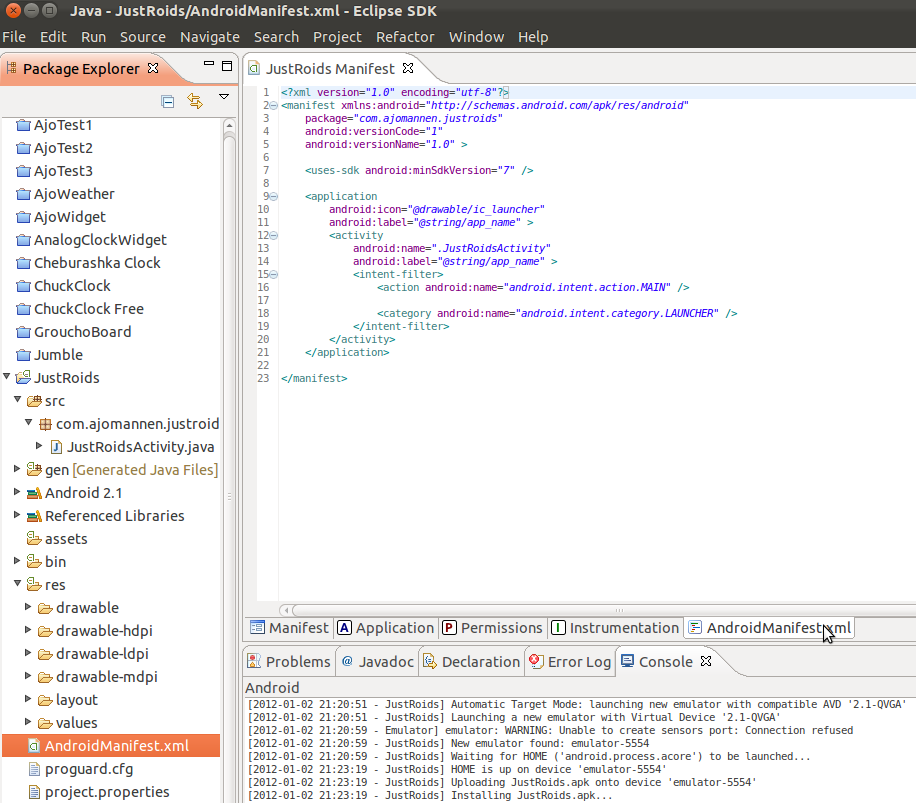Open the Window menu
This screenshot has width=916, height=803.
tap(477, 37)
